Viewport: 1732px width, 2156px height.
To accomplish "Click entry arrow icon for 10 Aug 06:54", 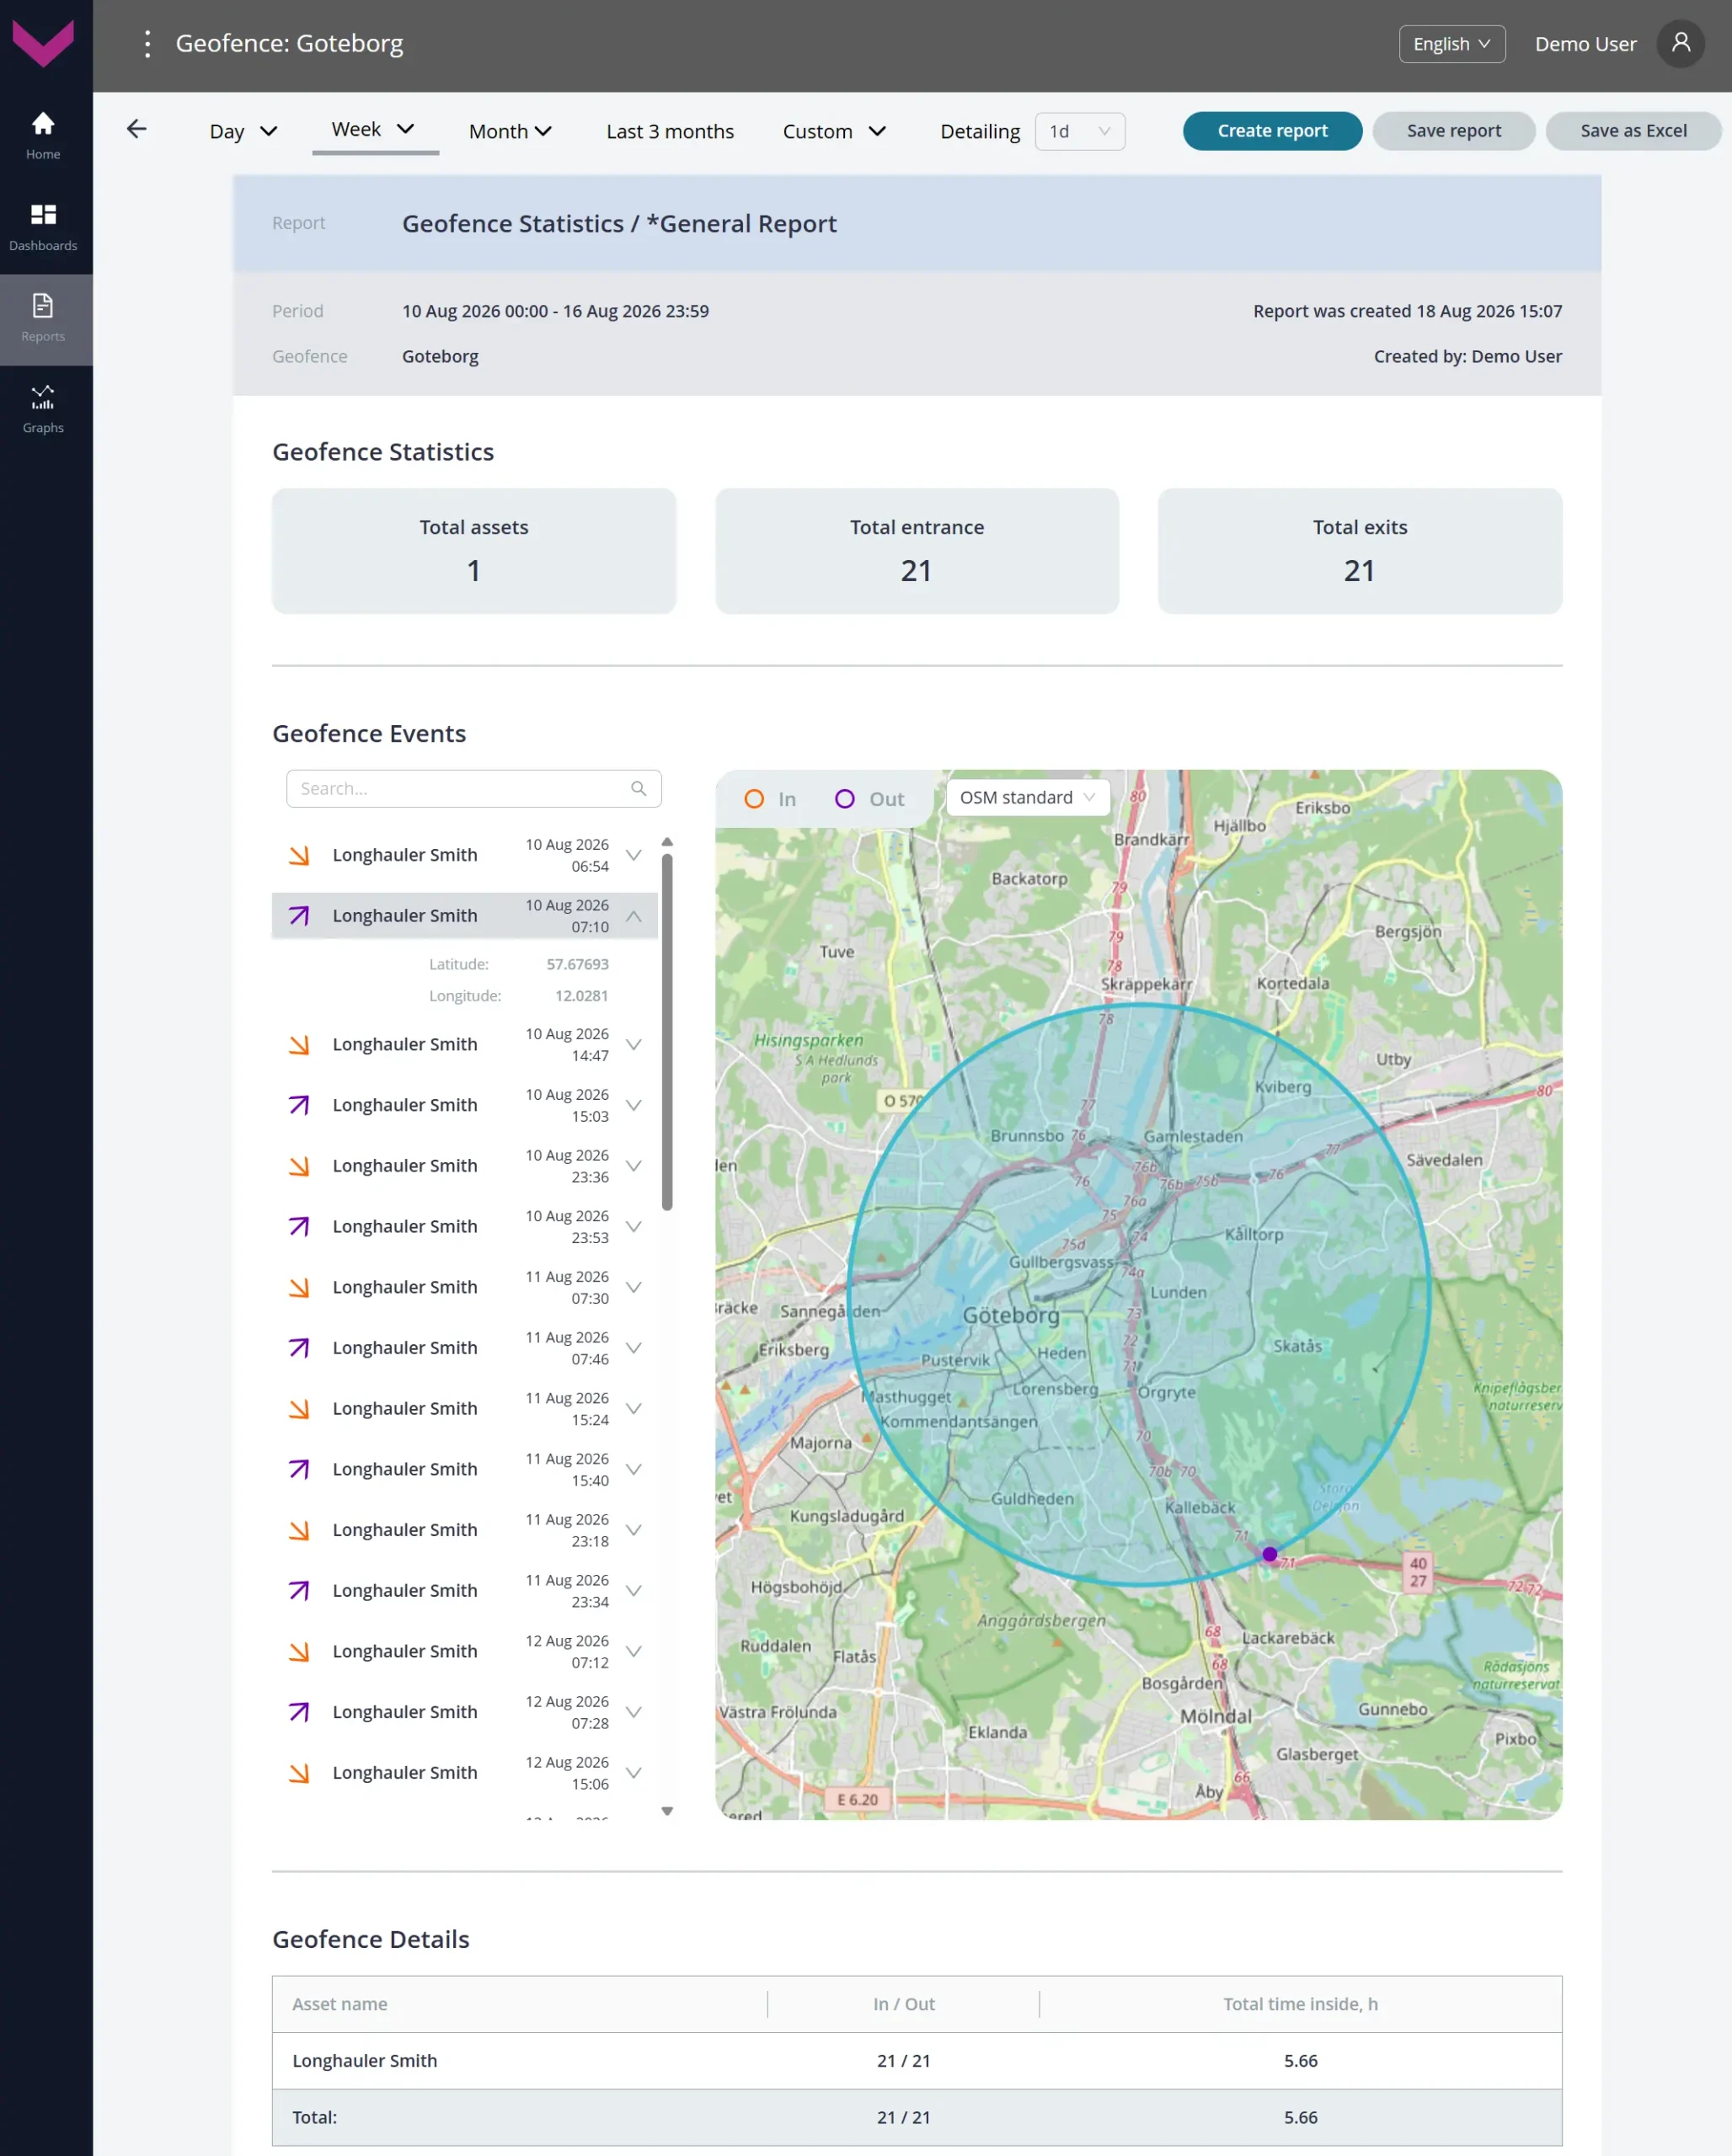I will pos(299,855).
